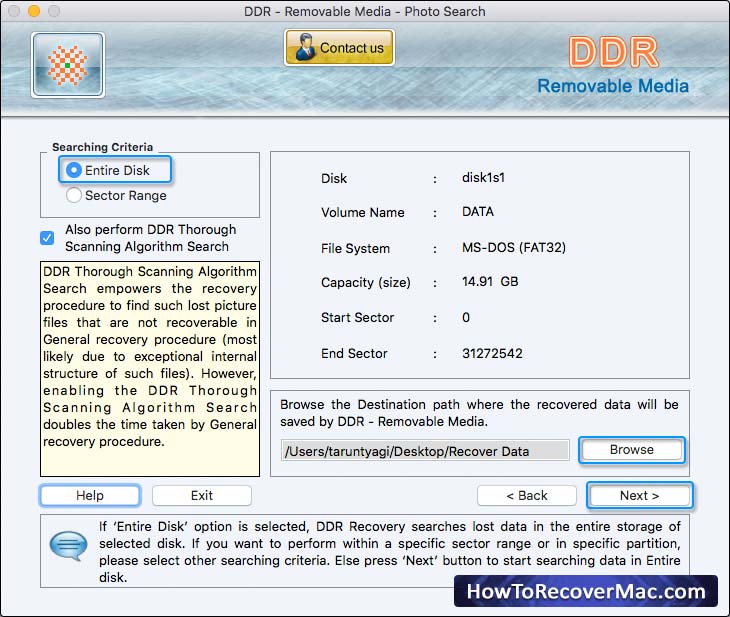The width and height of the screenshot is (730, 617).
Task: Click the Searching Criteria group title
Action: [102, 147]
